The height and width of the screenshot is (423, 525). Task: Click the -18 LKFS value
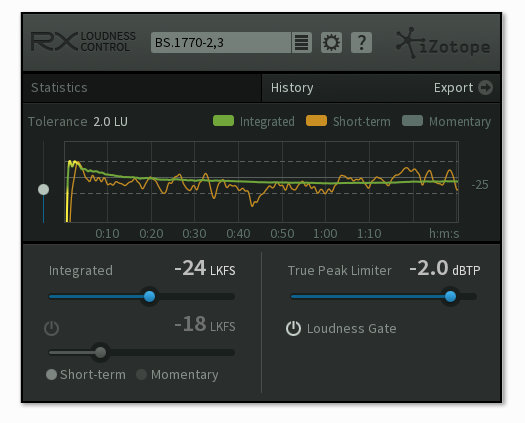205,324
